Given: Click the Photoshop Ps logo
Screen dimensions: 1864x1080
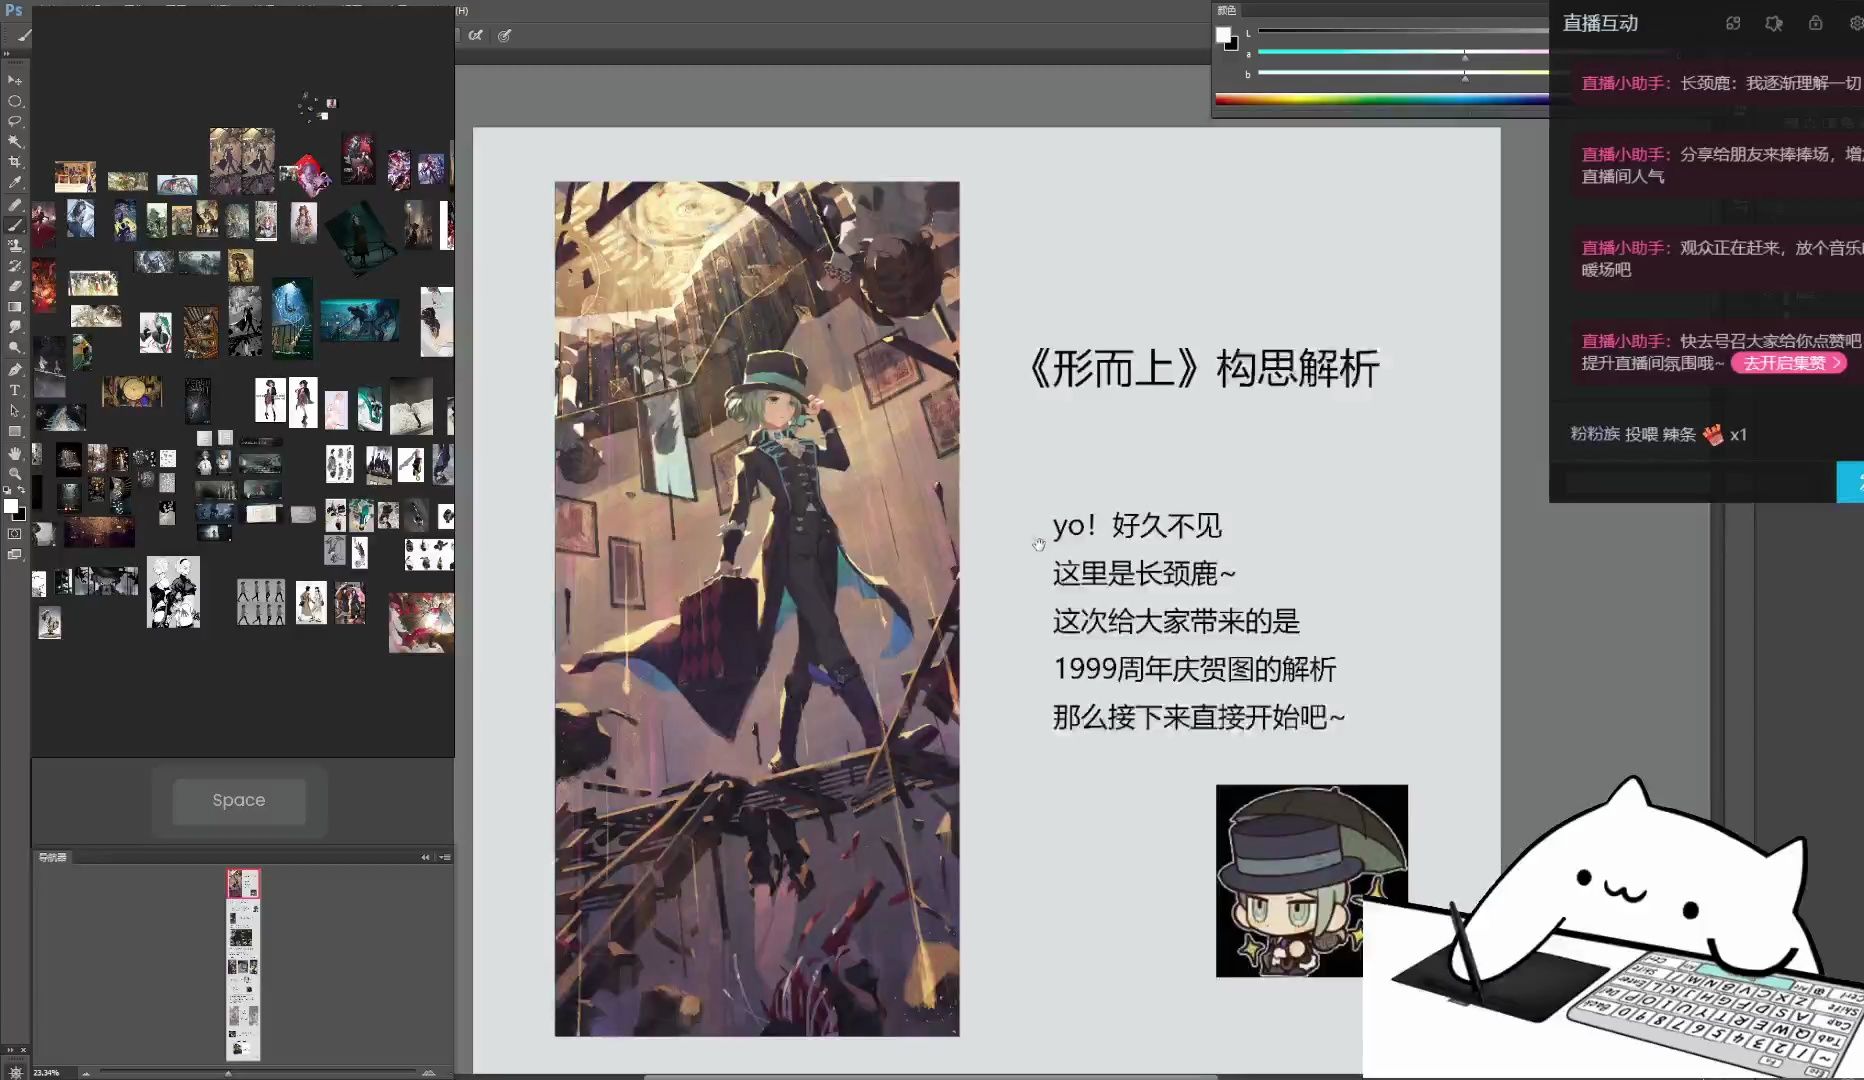Looking at the screenshot, I should click(x=14, y=10).
